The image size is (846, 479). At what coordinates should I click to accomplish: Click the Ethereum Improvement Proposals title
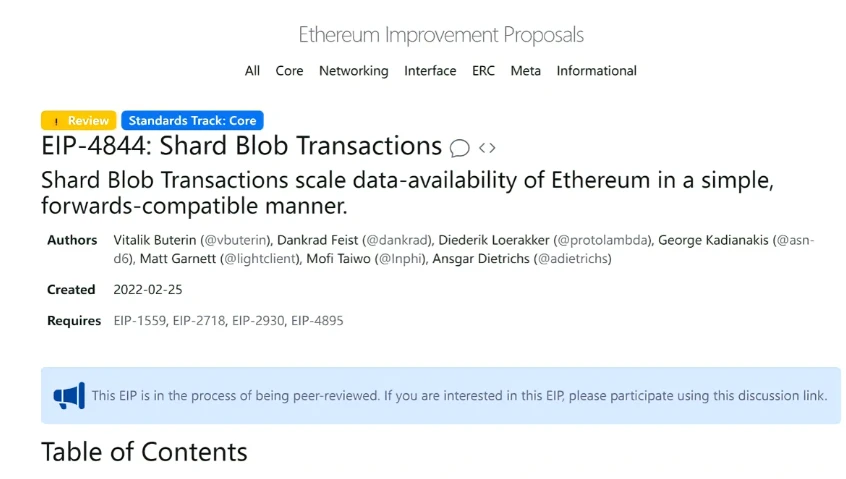click(441, 35)
